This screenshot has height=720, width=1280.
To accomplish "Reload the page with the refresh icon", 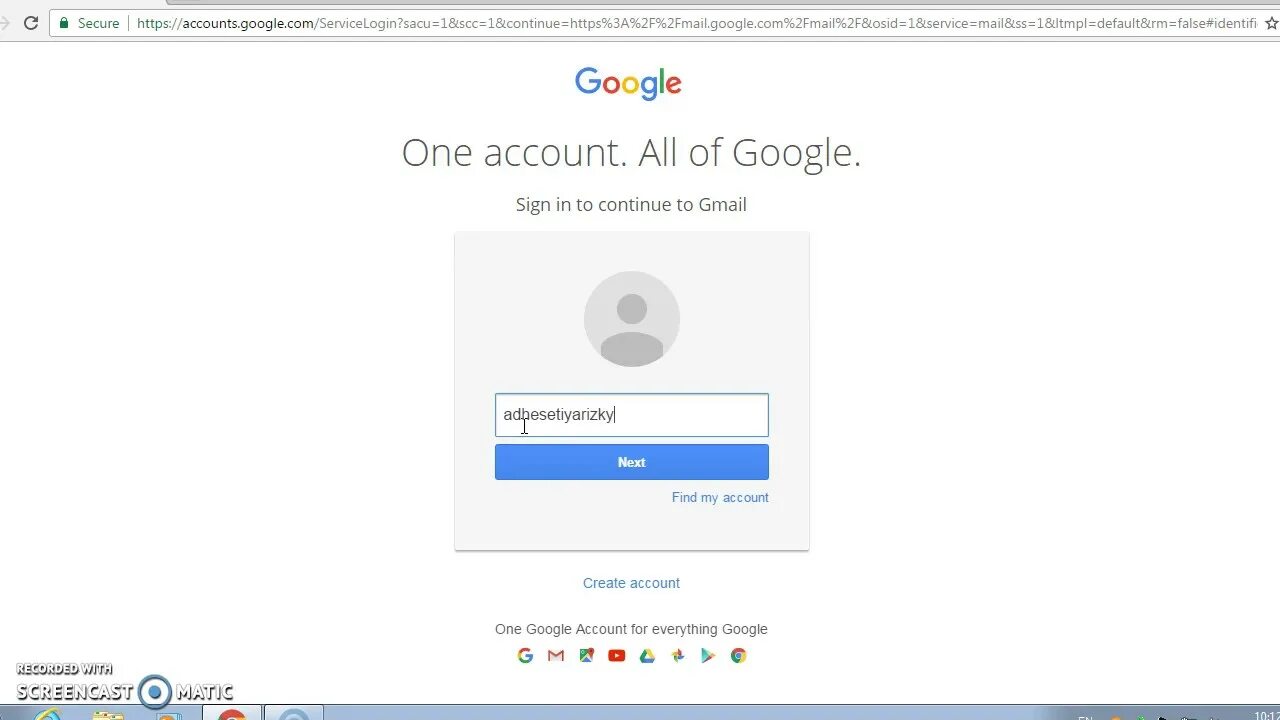I will click(31, 22).
